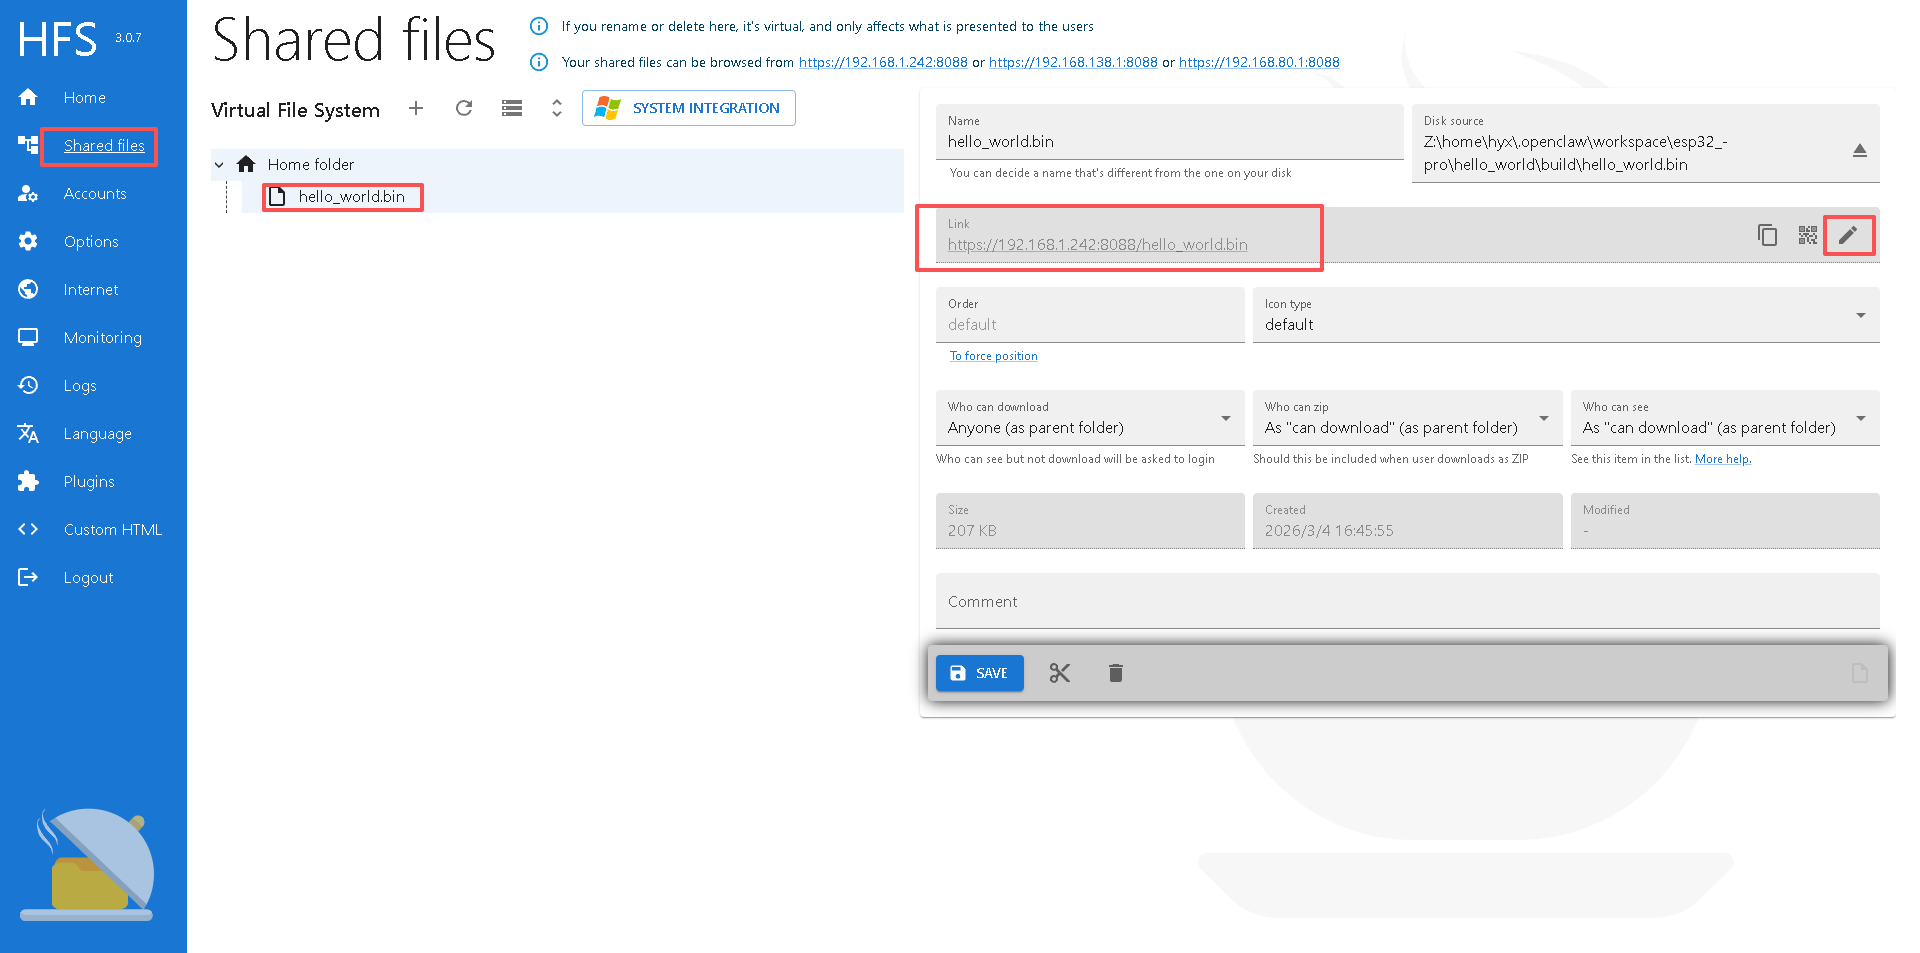Open the Shared files page
1920x953 pixels.
pyautogui.click(x=104, y=145)
